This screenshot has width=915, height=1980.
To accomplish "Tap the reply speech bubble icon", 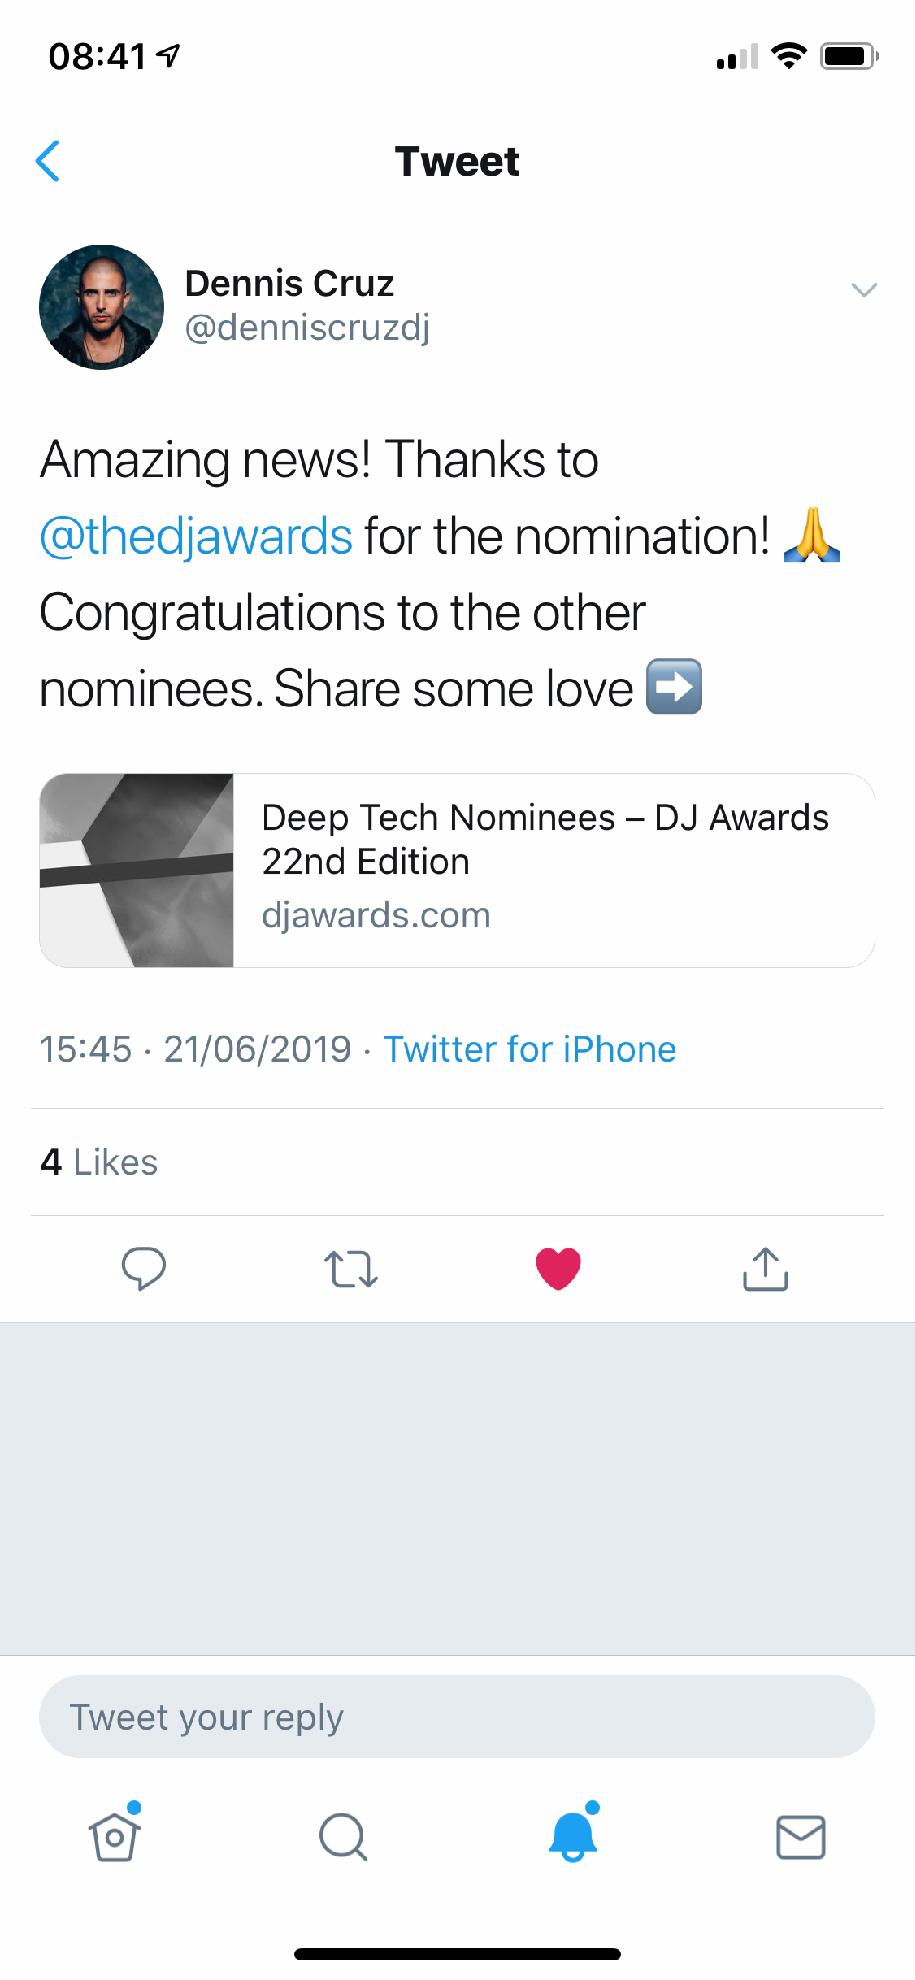I will 144,1269.
